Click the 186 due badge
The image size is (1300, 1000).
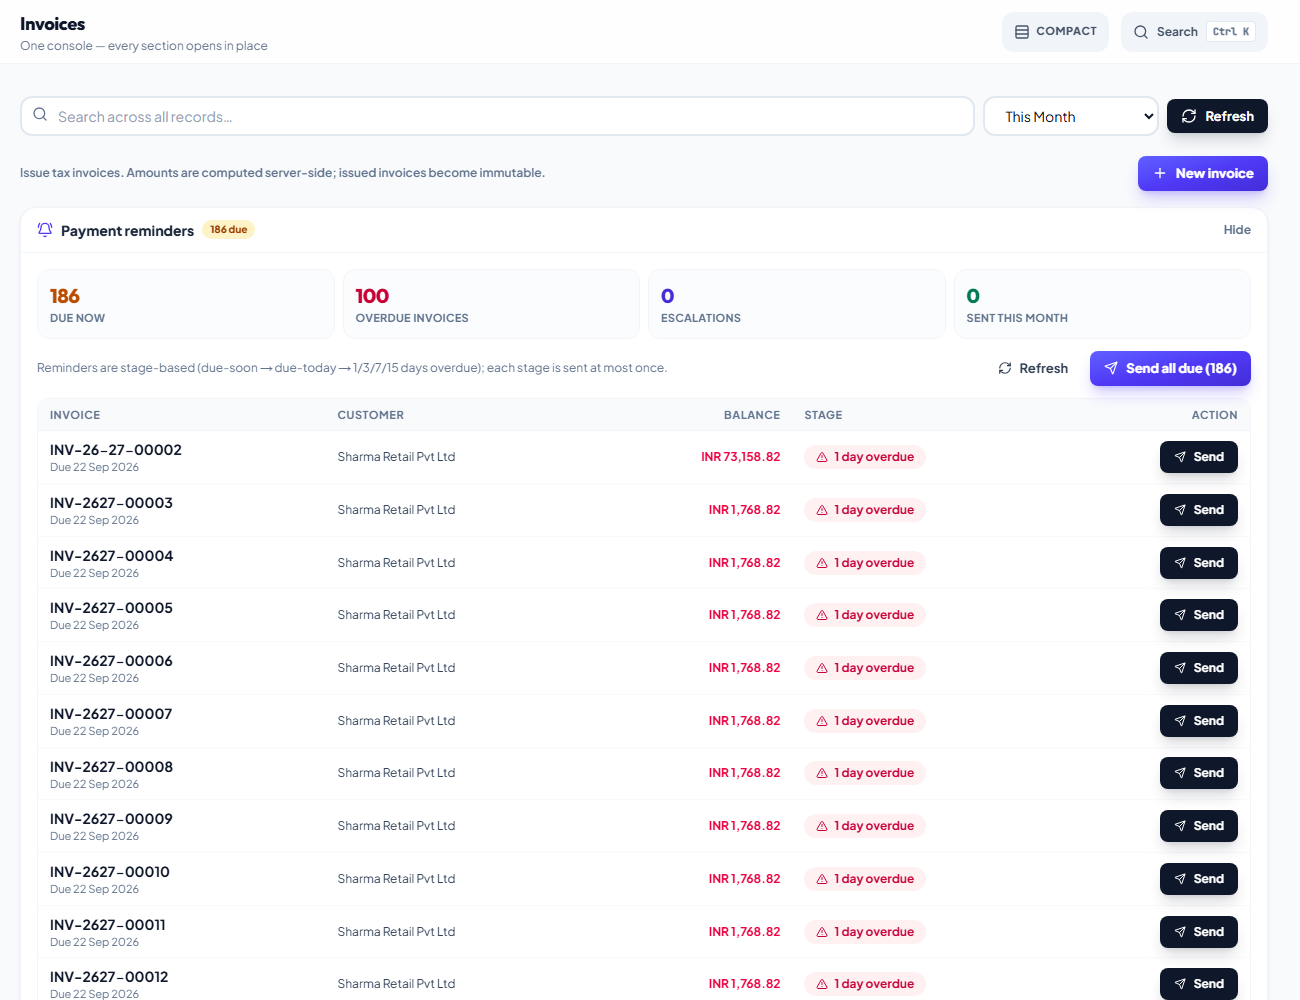[229, 229]
